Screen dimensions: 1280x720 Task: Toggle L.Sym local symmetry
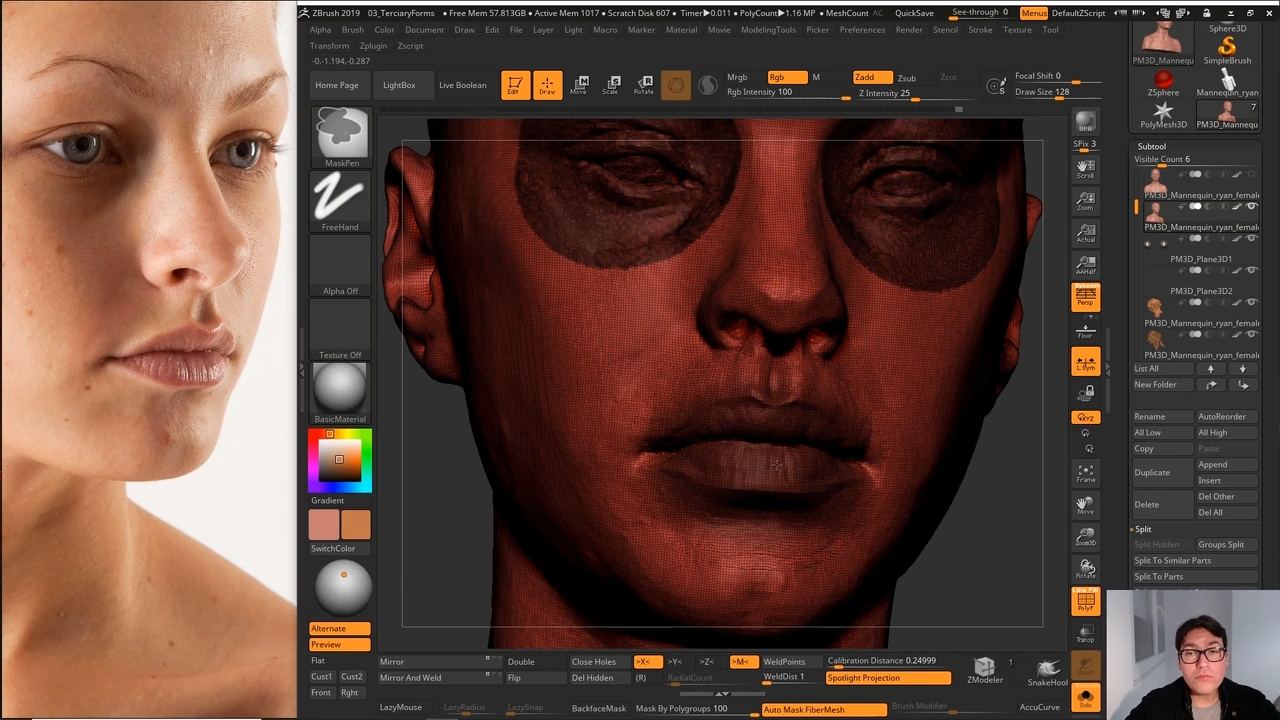coord(1085,362)
